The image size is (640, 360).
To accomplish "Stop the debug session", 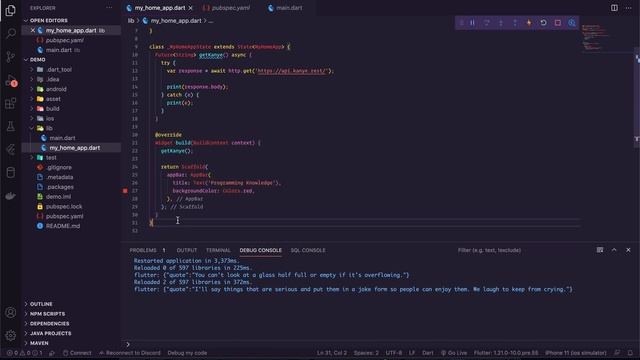I will pyautogui.click(x=558, y=23).
